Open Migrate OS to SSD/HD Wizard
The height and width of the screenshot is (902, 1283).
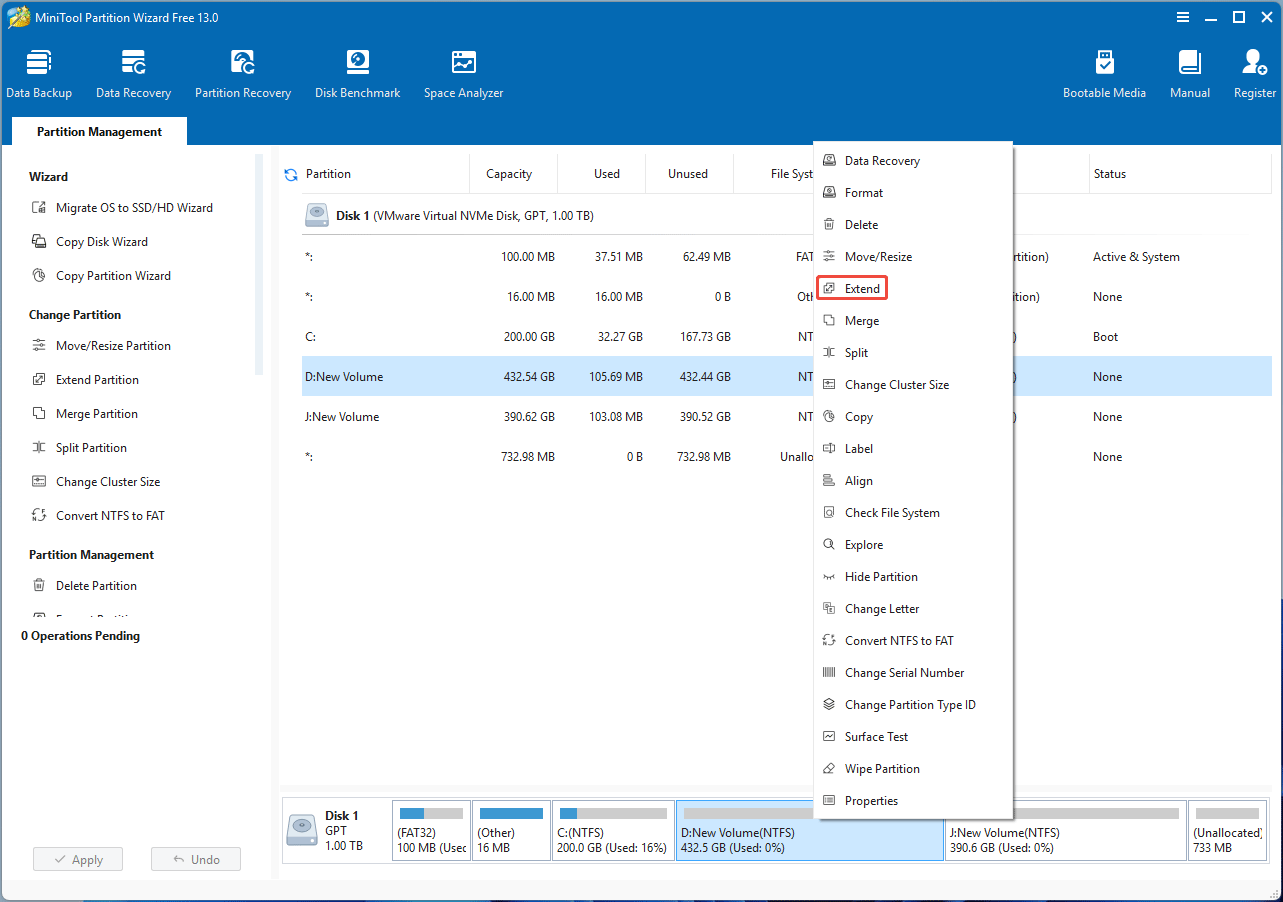(x=135, y=207)
